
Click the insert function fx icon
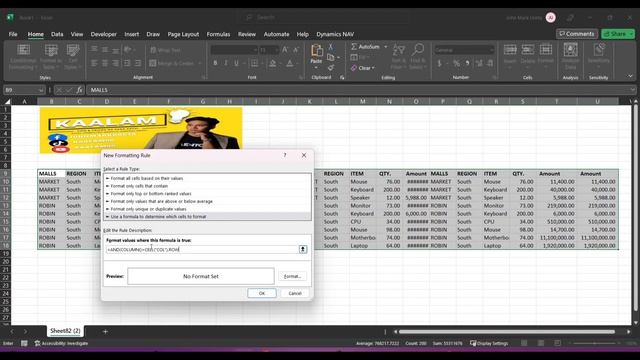coord(79,90)
